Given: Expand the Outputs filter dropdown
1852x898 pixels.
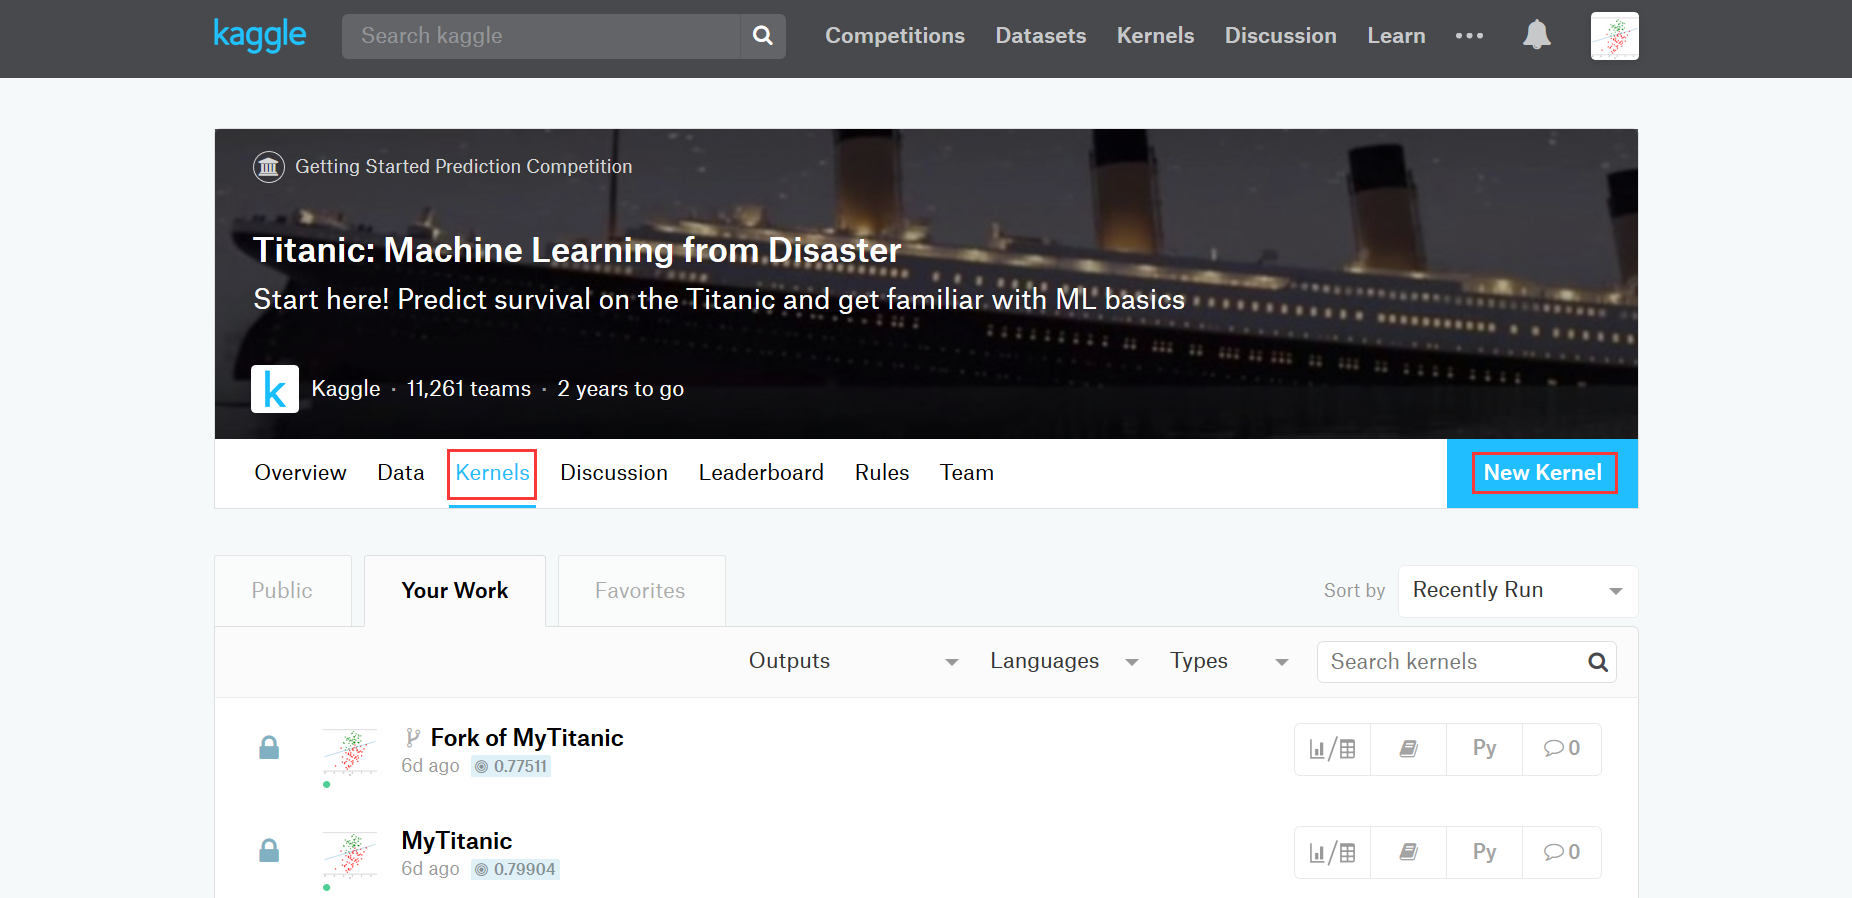Looking at the screenshot, I should pyautogui.click(x=853, y=662).
